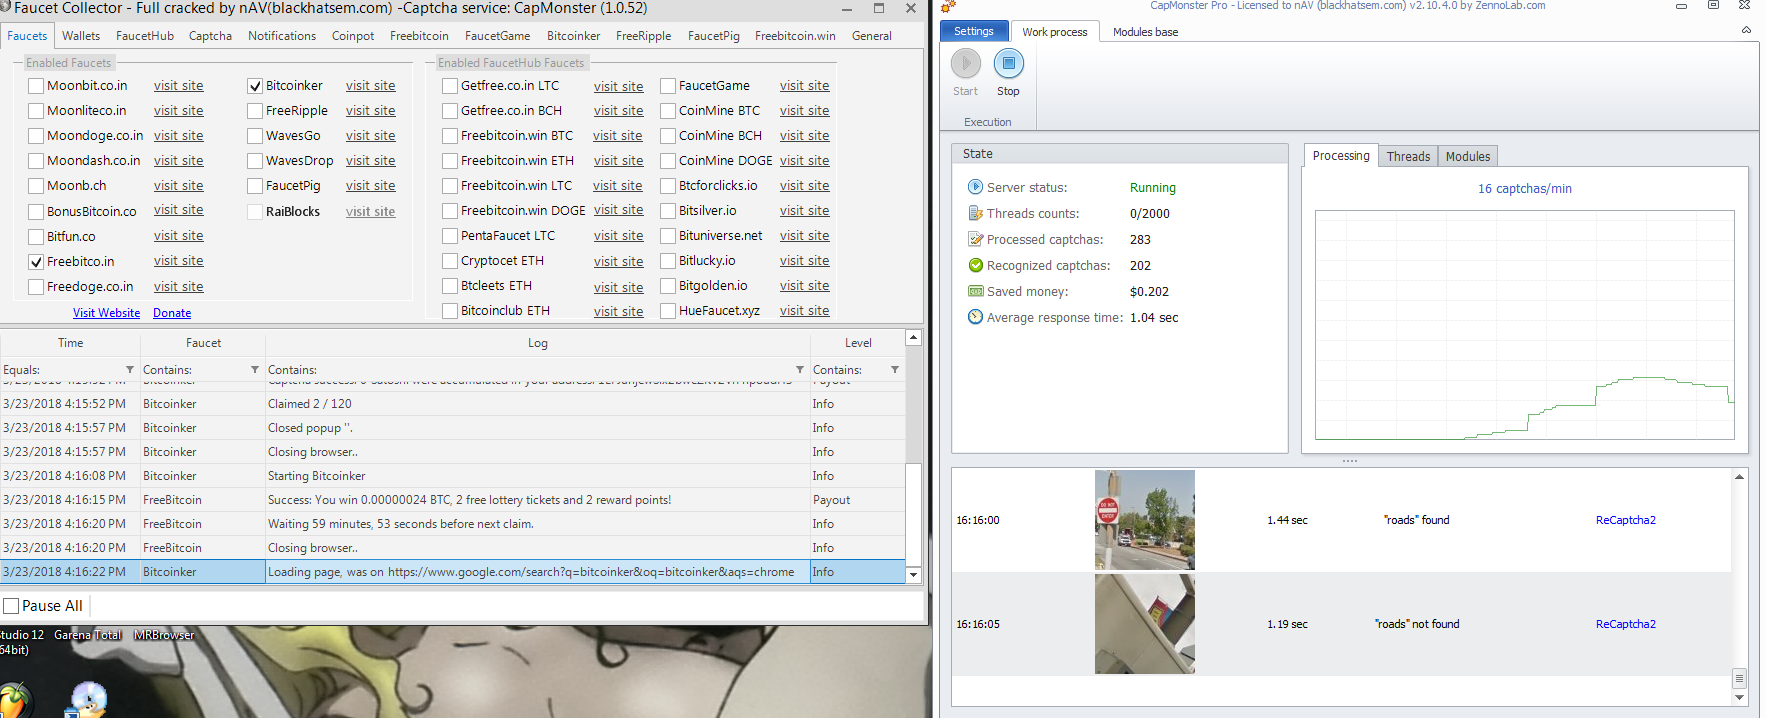Enable the FaucetGame FaucetHub checkbox
The width and height of the screenshot is (1778, 718).
[x=668, y=86]
